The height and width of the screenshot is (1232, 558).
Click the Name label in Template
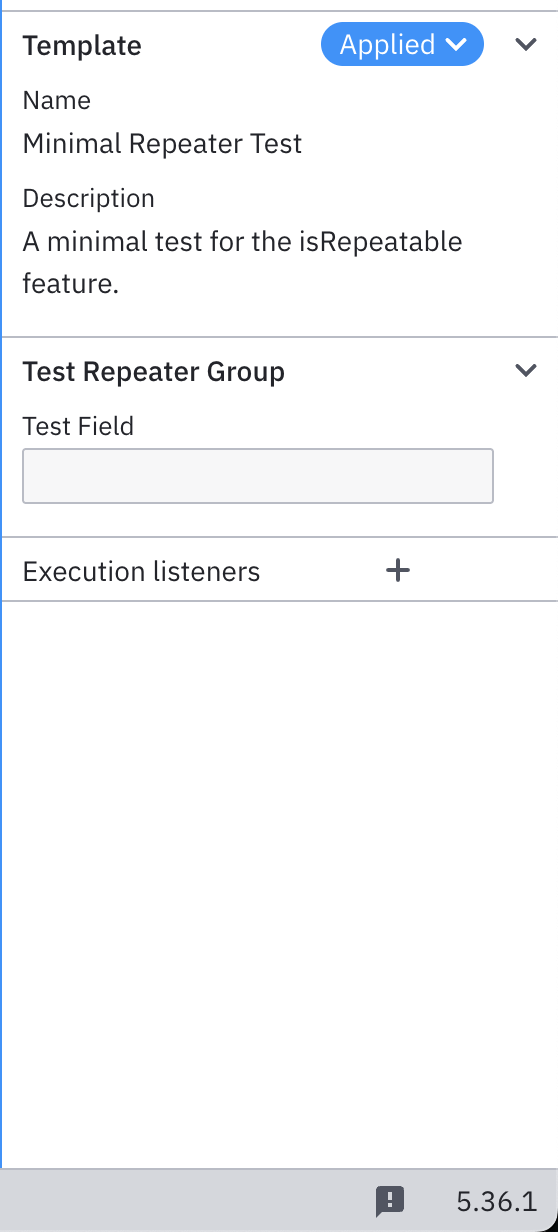tap(56, 100)
